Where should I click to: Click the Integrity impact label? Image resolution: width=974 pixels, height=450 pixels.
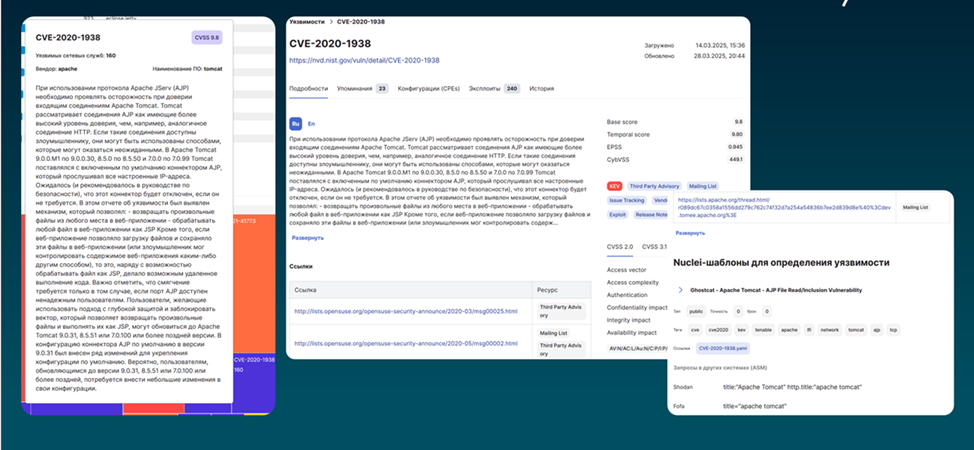(x=629, y=319)
